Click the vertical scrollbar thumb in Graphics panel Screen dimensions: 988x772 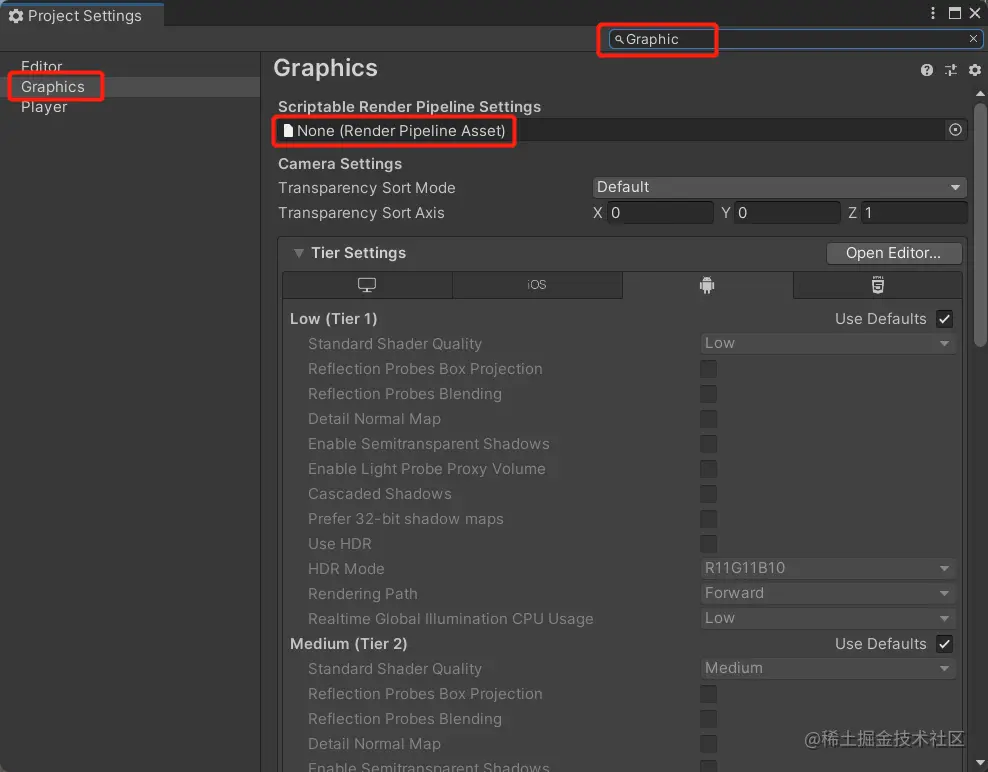pyautogui.click(x=980, y=225)
